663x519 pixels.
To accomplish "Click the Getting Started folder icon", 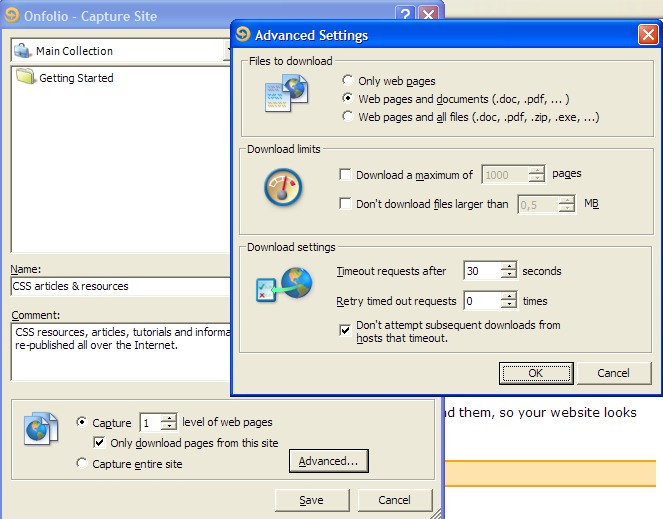I will pyautogui.click(x=25, y=78).
